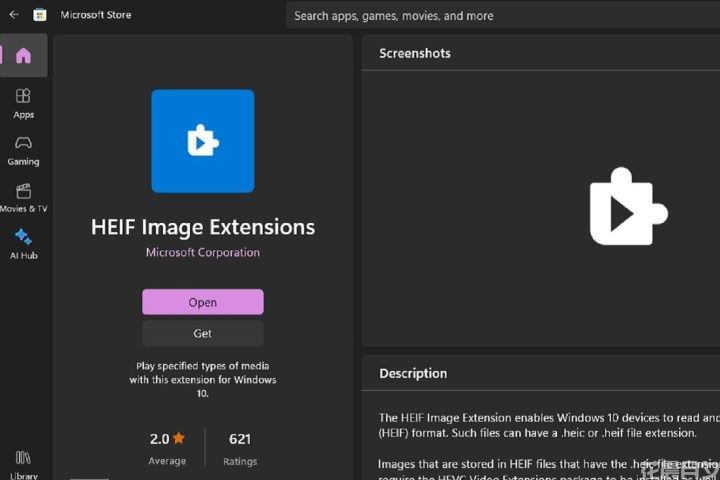Visit the Microsoft Corporation publisher link
This screenshot has width=720, height=480.
coord(203,252)
